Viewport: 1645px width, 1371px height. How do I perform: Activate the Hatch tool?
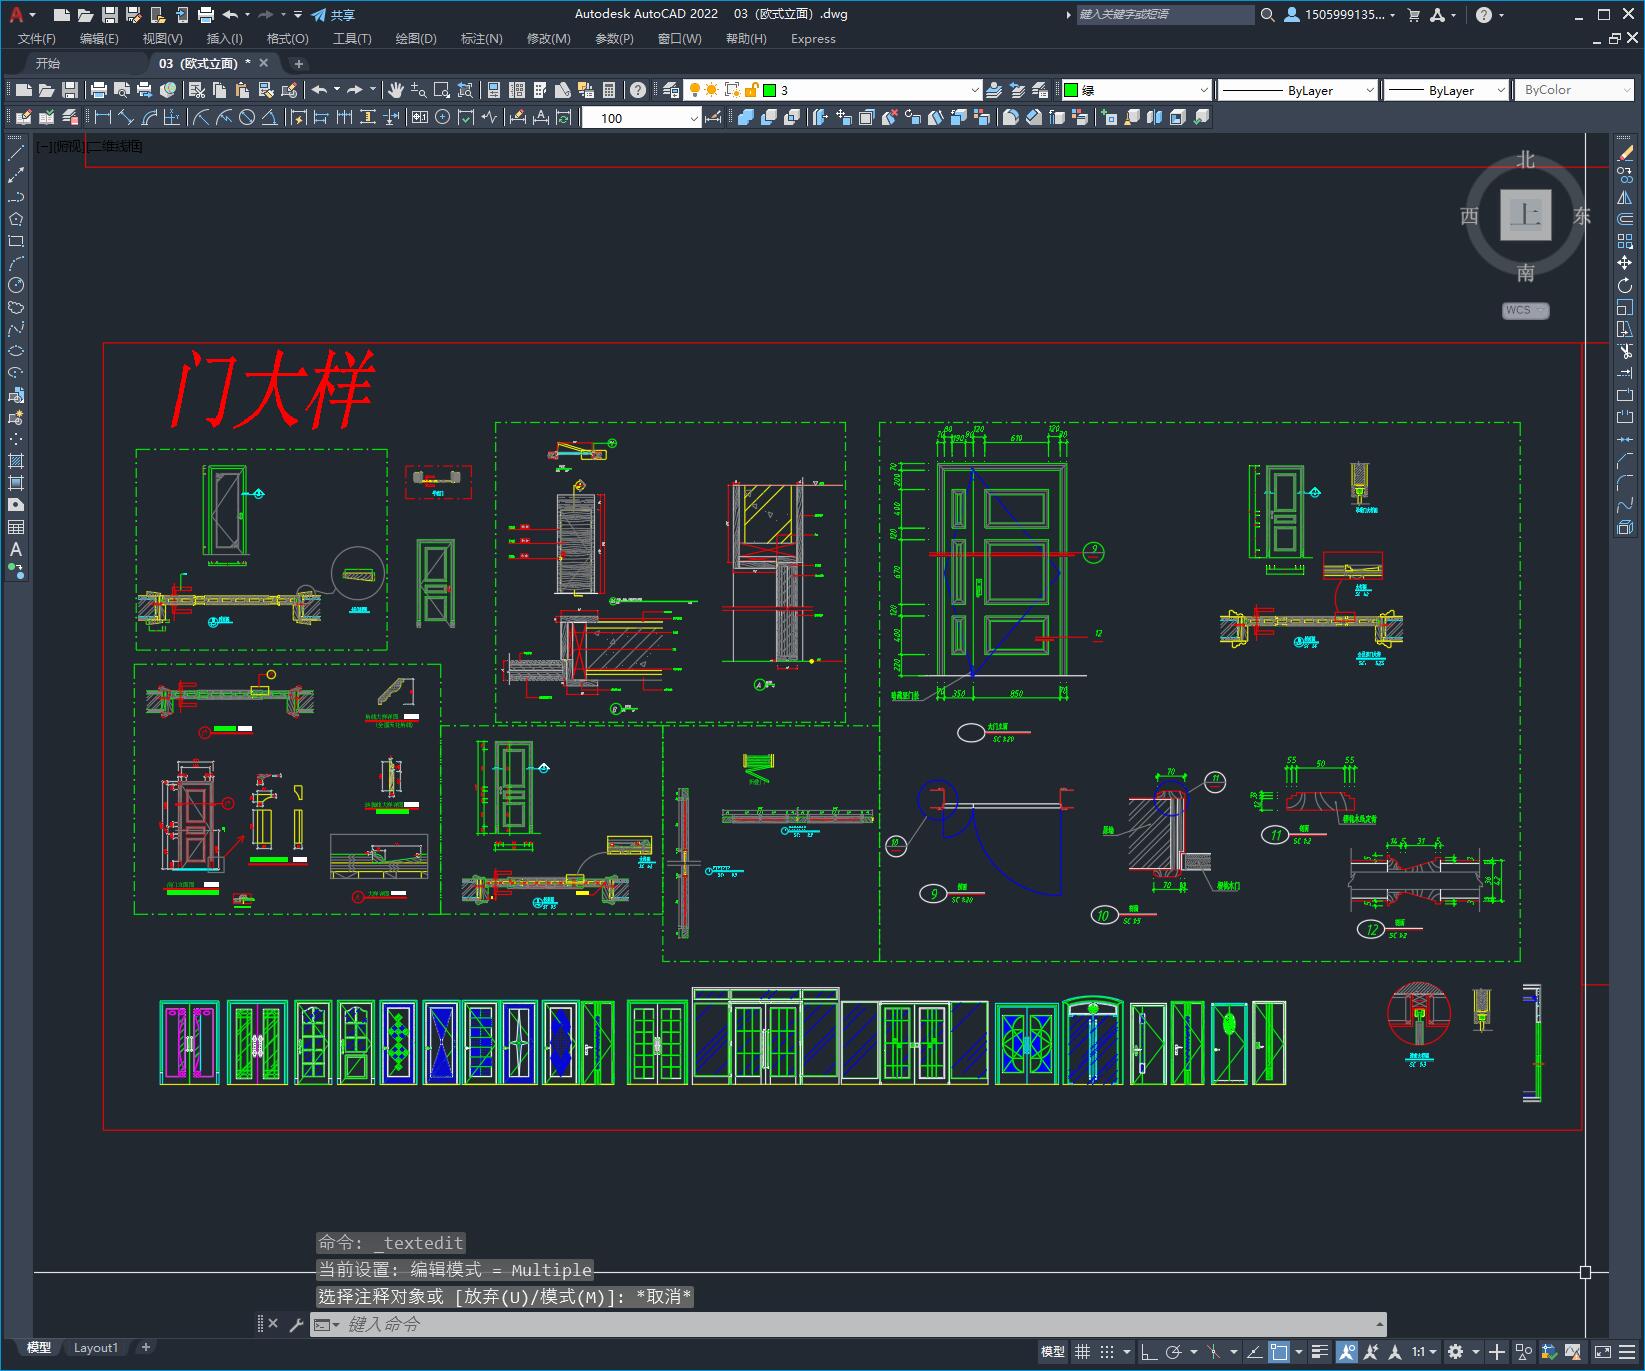click(x=16, y=461)
